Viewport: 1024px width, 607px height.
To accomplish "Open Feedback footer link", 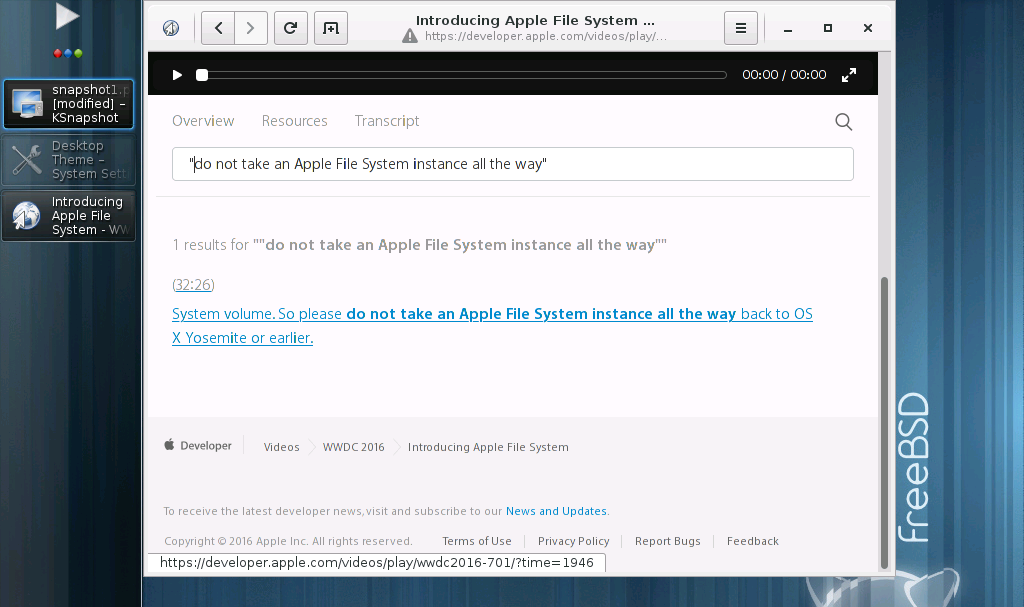I will (x=752, y=541).
